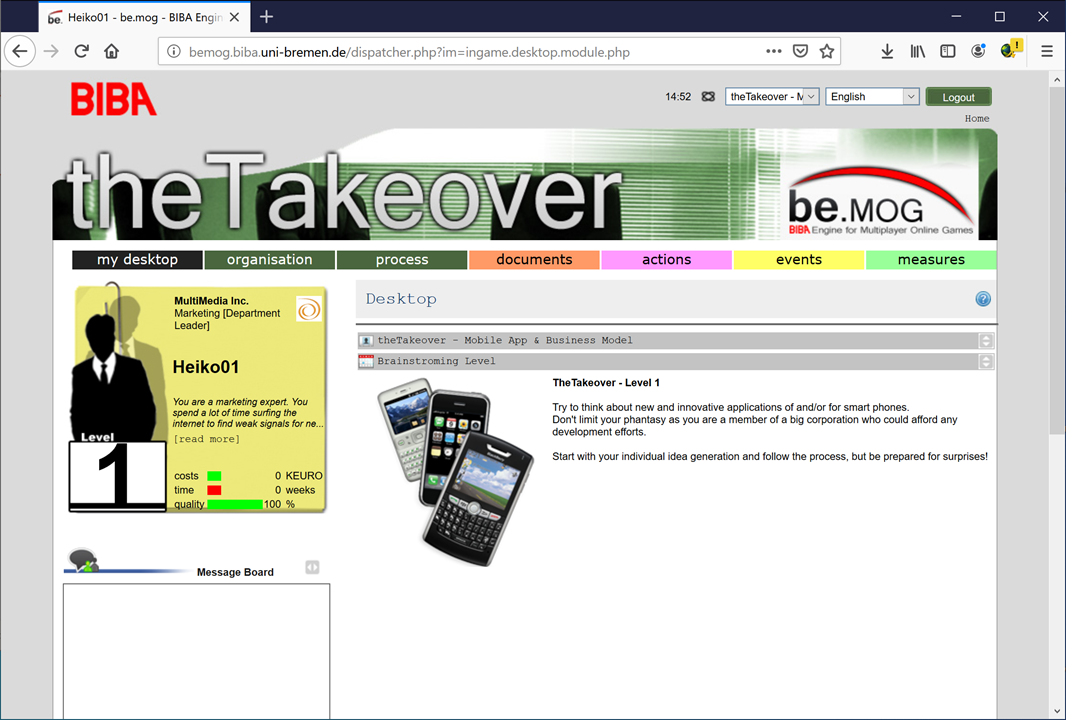The image size is (1066, 720).
Task: Click the Logout button
Action: pyautogui.click(x=959, y=97)
